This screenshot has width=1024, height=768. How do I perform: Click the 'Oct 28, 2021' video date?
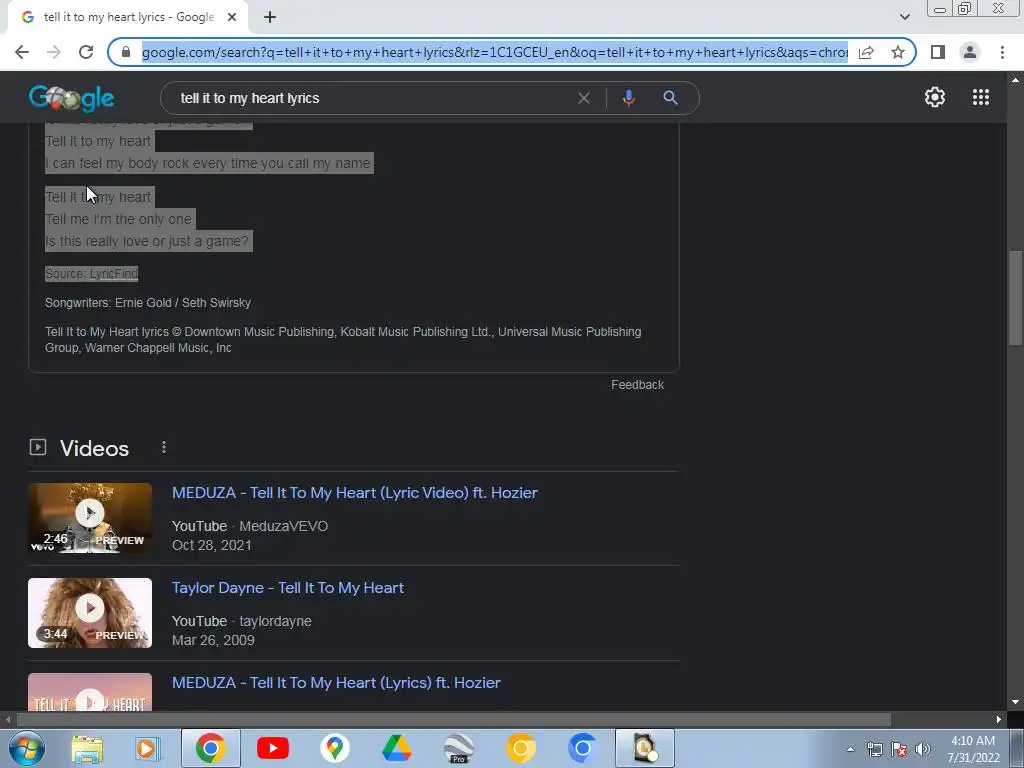[212, 545]
